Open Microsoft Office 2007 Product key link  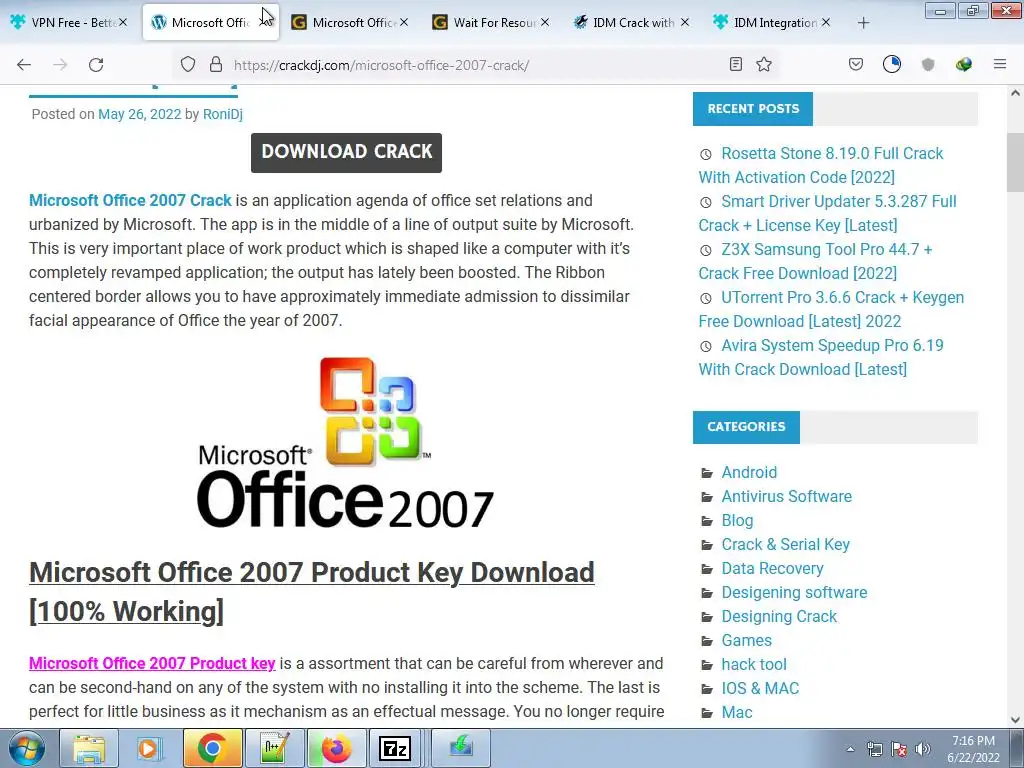(152, 663)
